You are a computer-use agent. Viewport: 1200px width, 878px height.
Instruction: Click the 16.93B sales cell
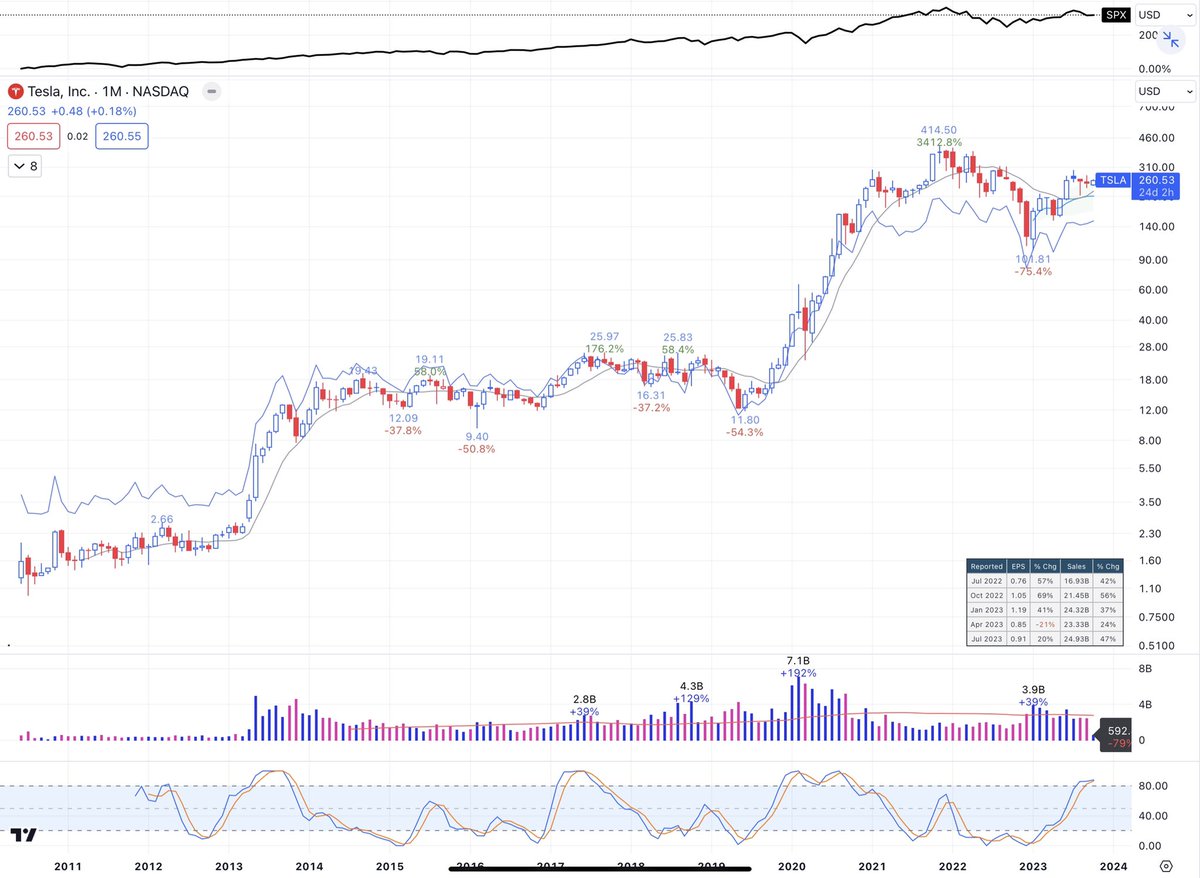(x=1075, y=579)
